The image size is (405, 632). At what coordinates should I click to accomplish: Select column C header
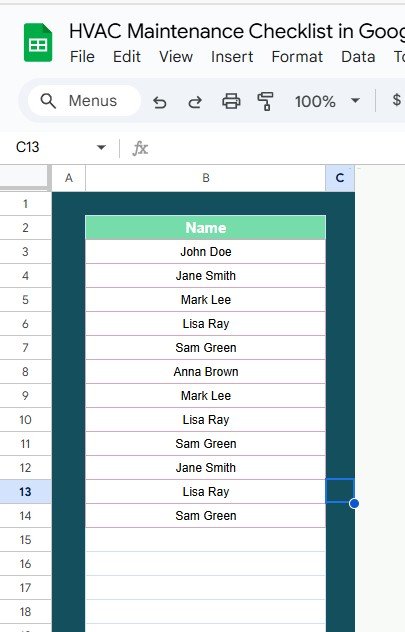pos(340,178)
